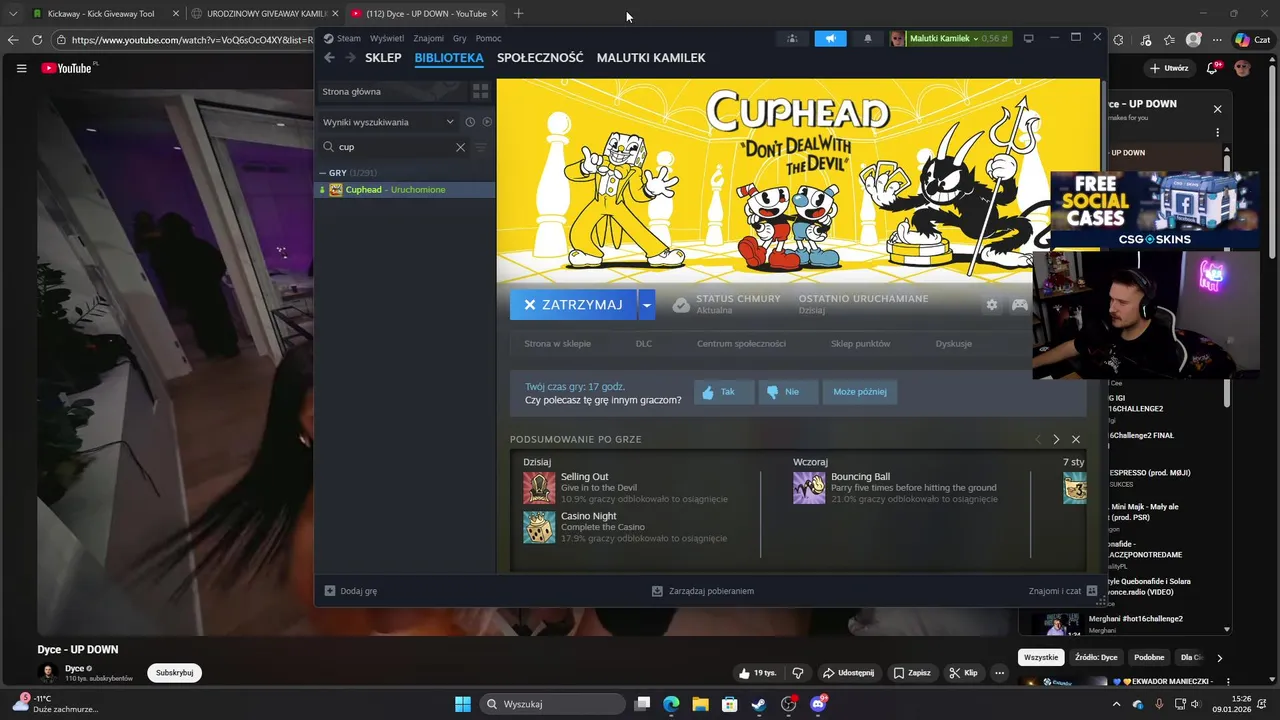Show ready-to-play games filter icon
Screen dimensions: 1280x720
(x=487, y=122)
